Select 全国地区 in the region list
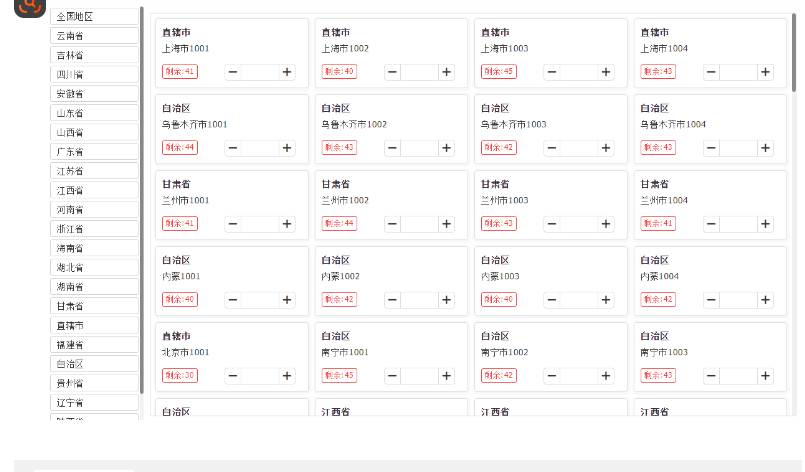The width and height of the screenshot is (805, 472). coord(94,17)
